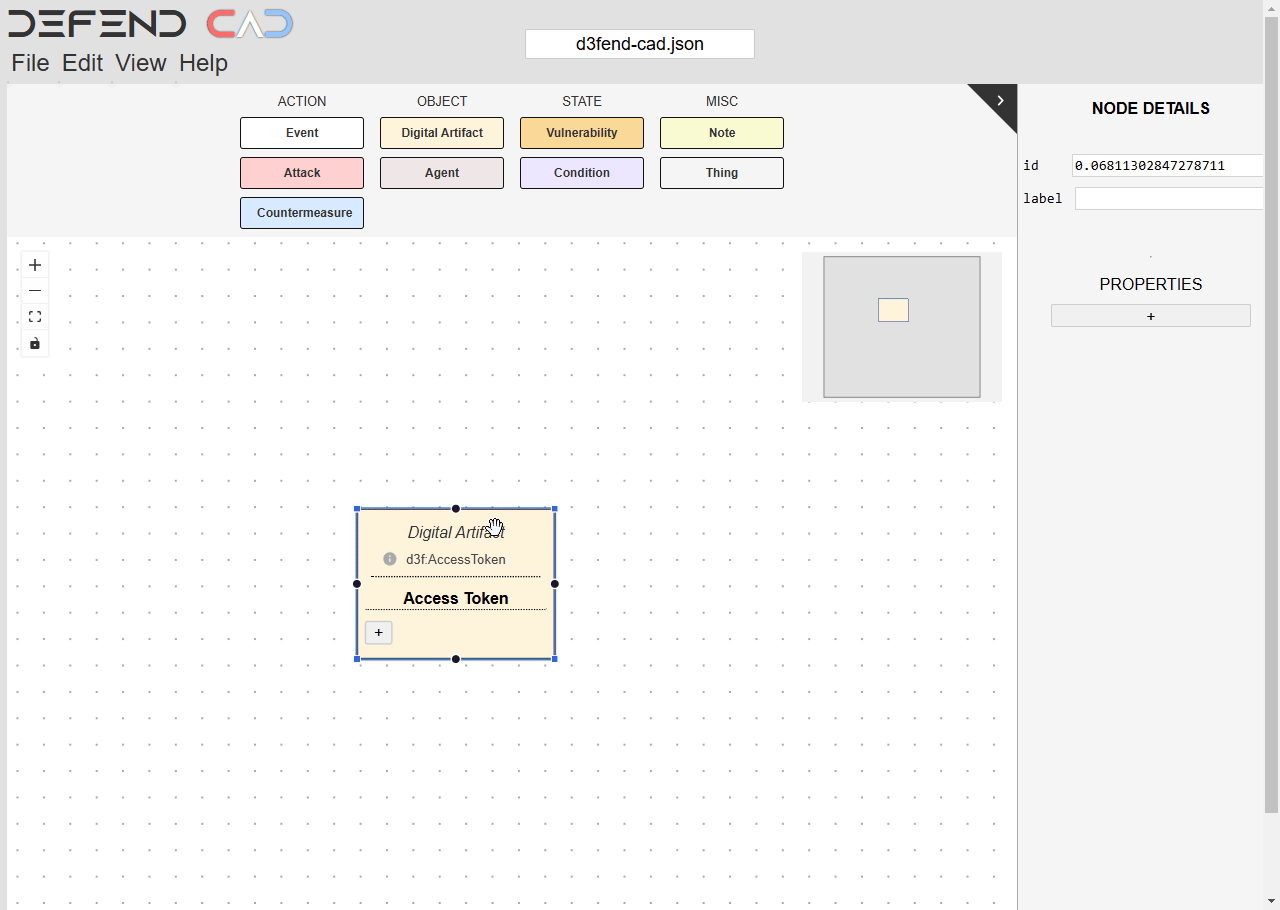
Task: Click the DEFEND CAD logo
Action: point(150,24)
